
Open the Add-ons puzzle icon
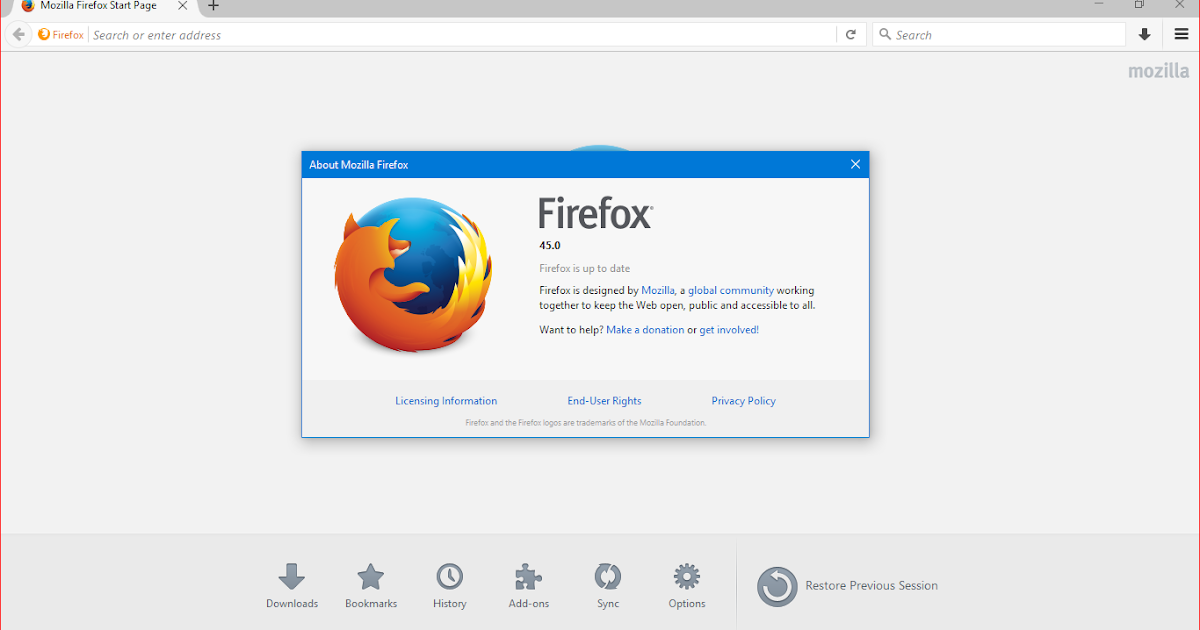(x=528, y=578)
